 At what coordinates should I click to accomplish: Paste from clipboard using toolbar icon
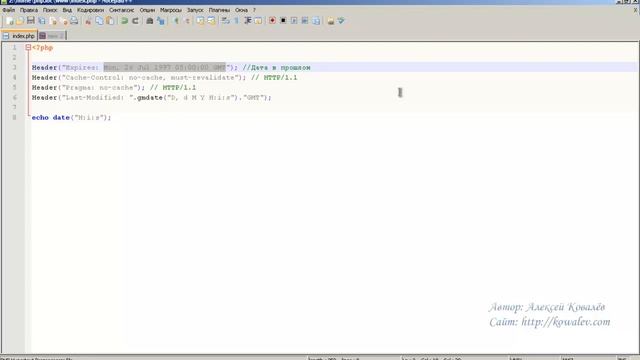click(x=110, y=21)
